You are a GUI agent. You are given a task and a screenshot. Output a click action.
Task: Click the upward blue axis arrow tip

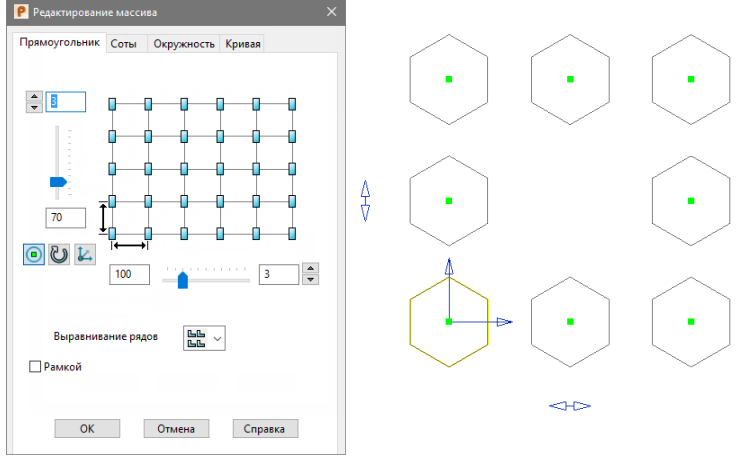[449, 266]
